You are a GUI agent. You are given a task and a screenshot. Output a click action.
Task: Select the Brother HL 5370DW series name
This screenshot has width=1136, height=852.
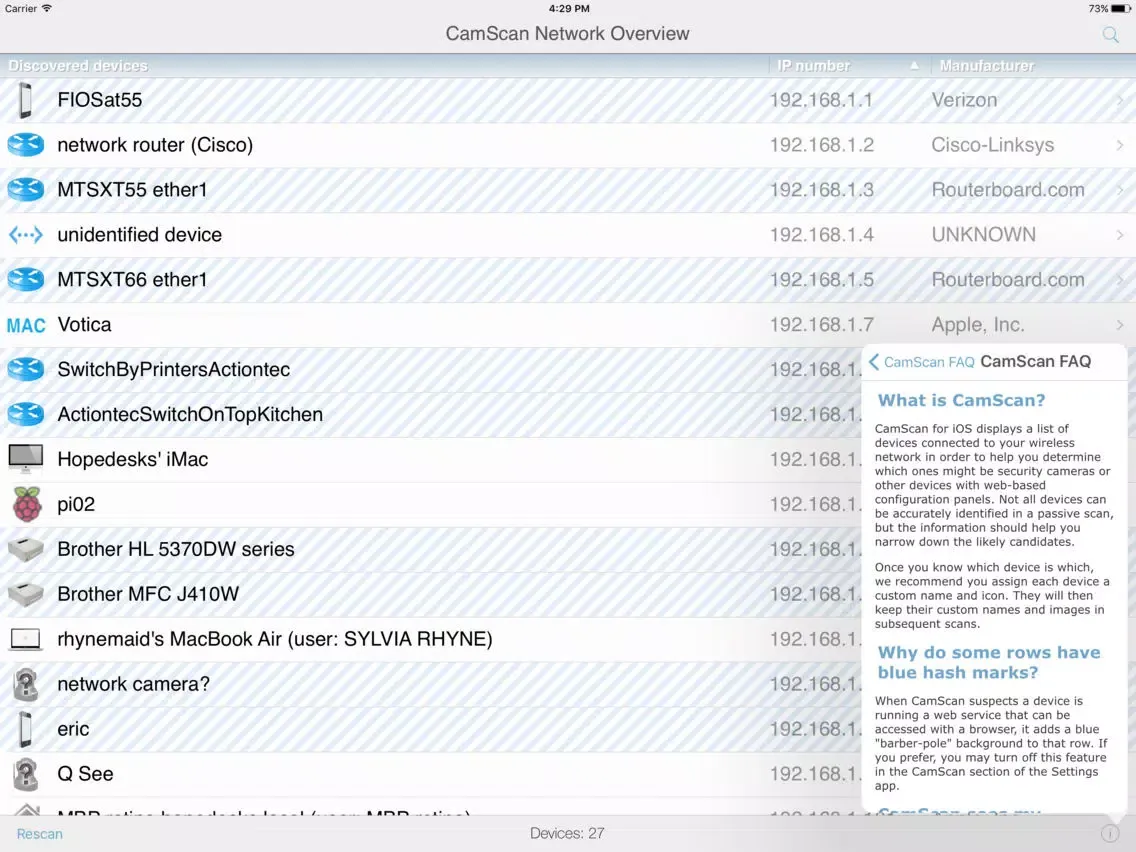tap(176, 549)
